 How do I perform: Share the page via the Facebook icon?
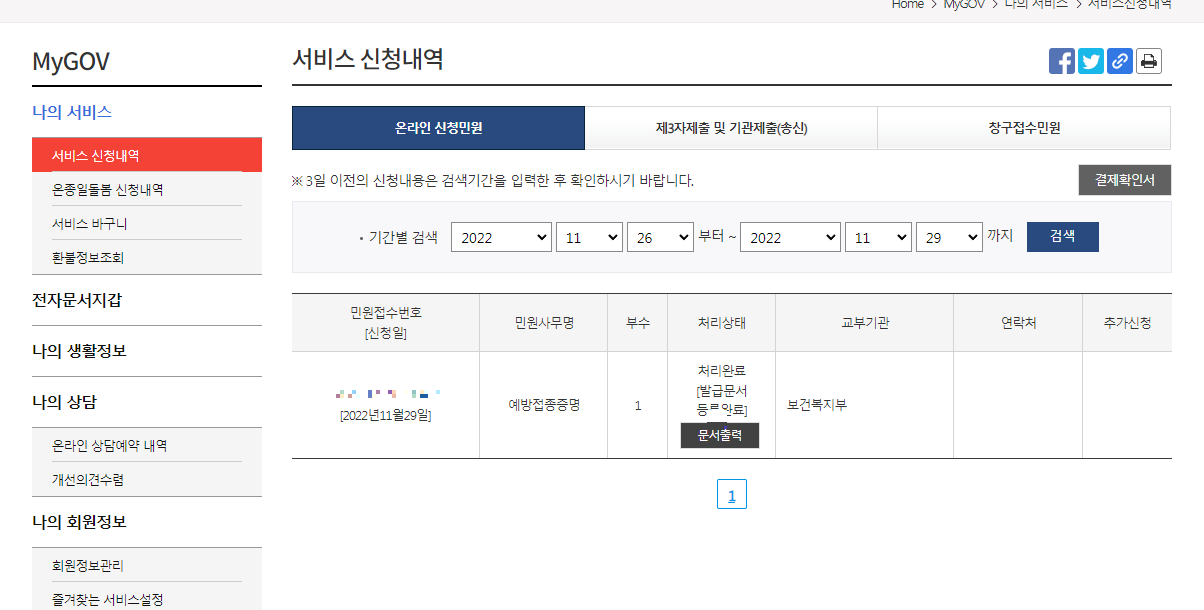[1061, 60]
